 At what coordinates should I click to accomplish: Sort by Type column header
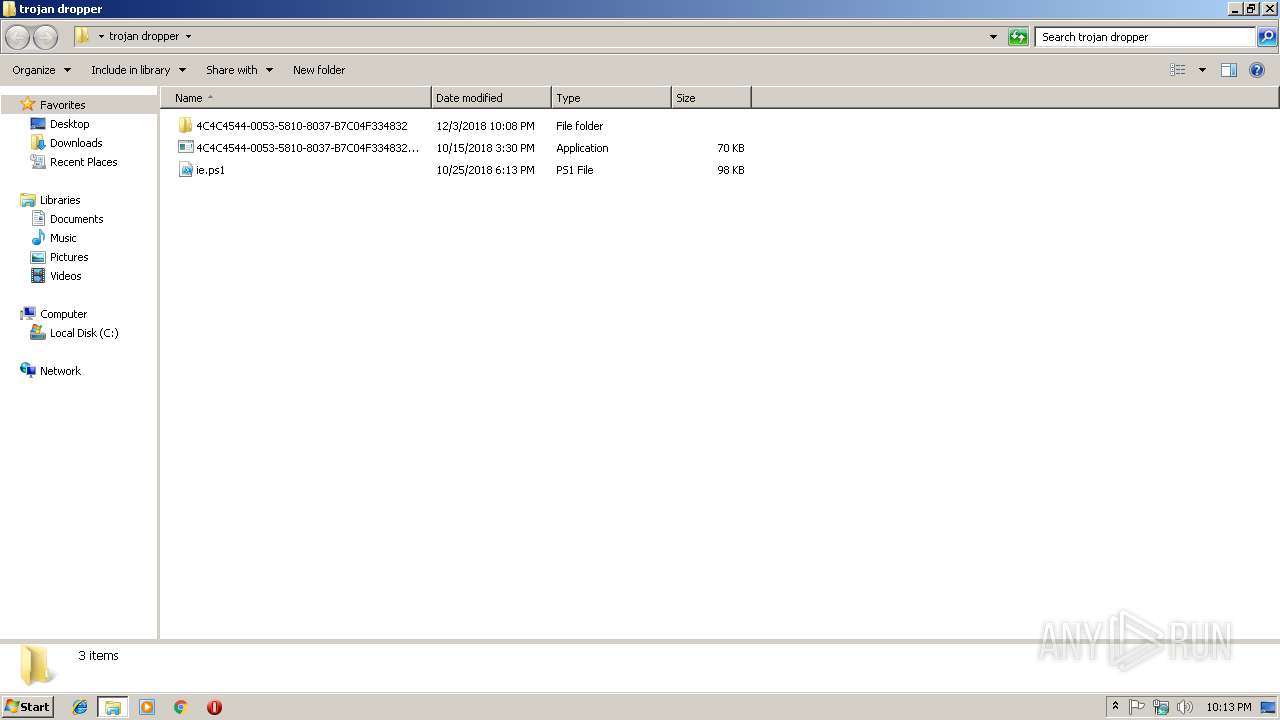[x=611, y=98]
